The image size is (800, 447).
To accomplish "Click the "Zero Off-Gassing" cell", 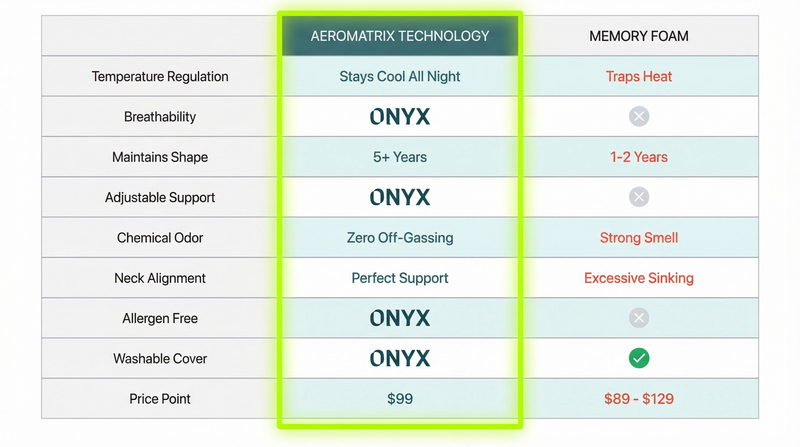I will [x=400, y=238].
